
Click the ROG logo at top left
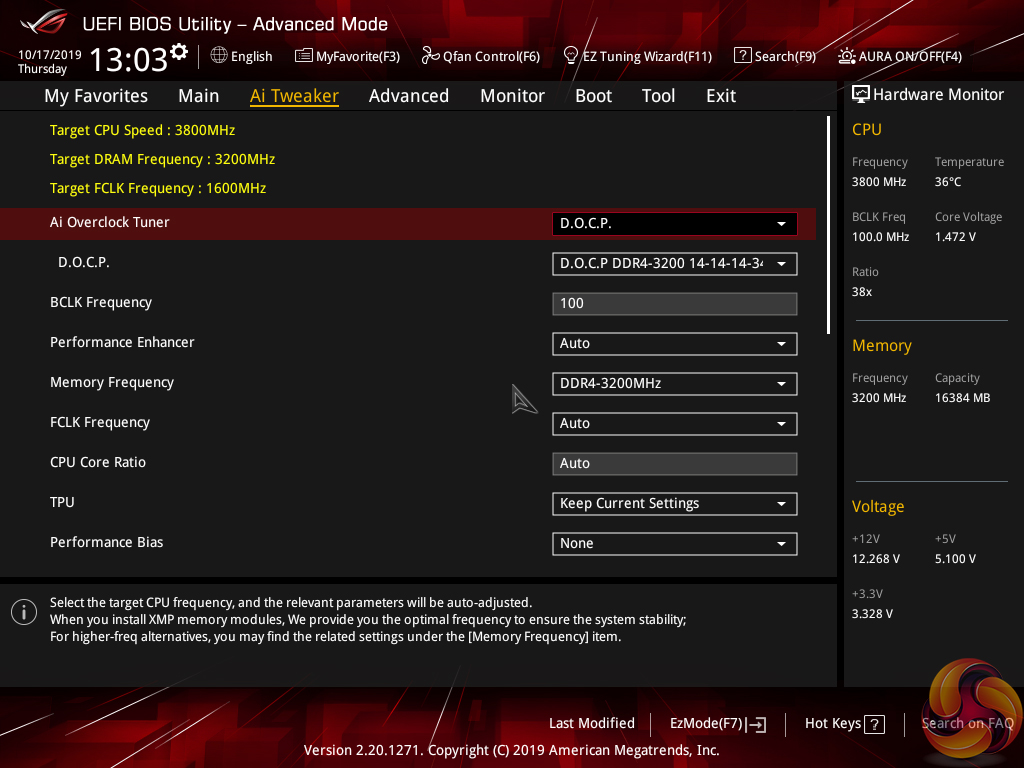click(44, 22)
